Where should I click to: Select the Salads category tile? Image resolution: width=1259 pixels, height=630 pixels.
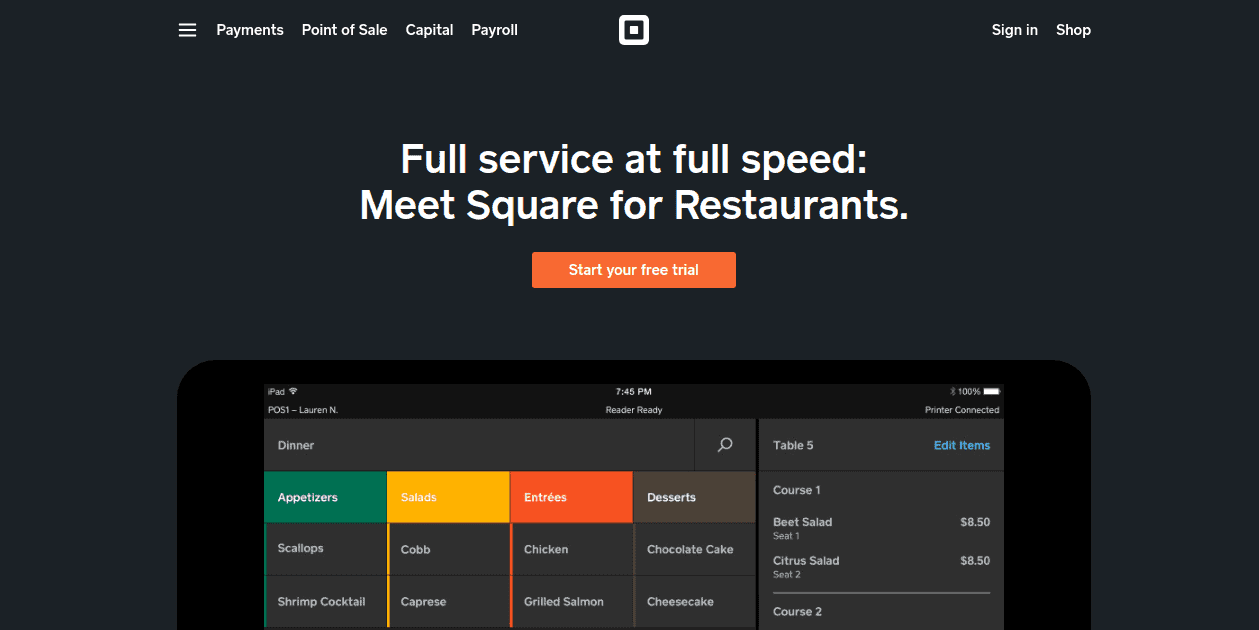pyautogui.click(x=448, y=497)
